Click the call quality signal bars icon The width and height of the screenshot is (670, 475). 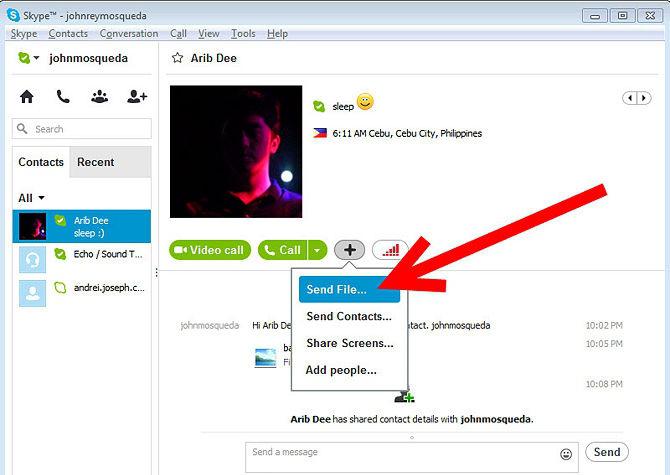pos(390,250)
